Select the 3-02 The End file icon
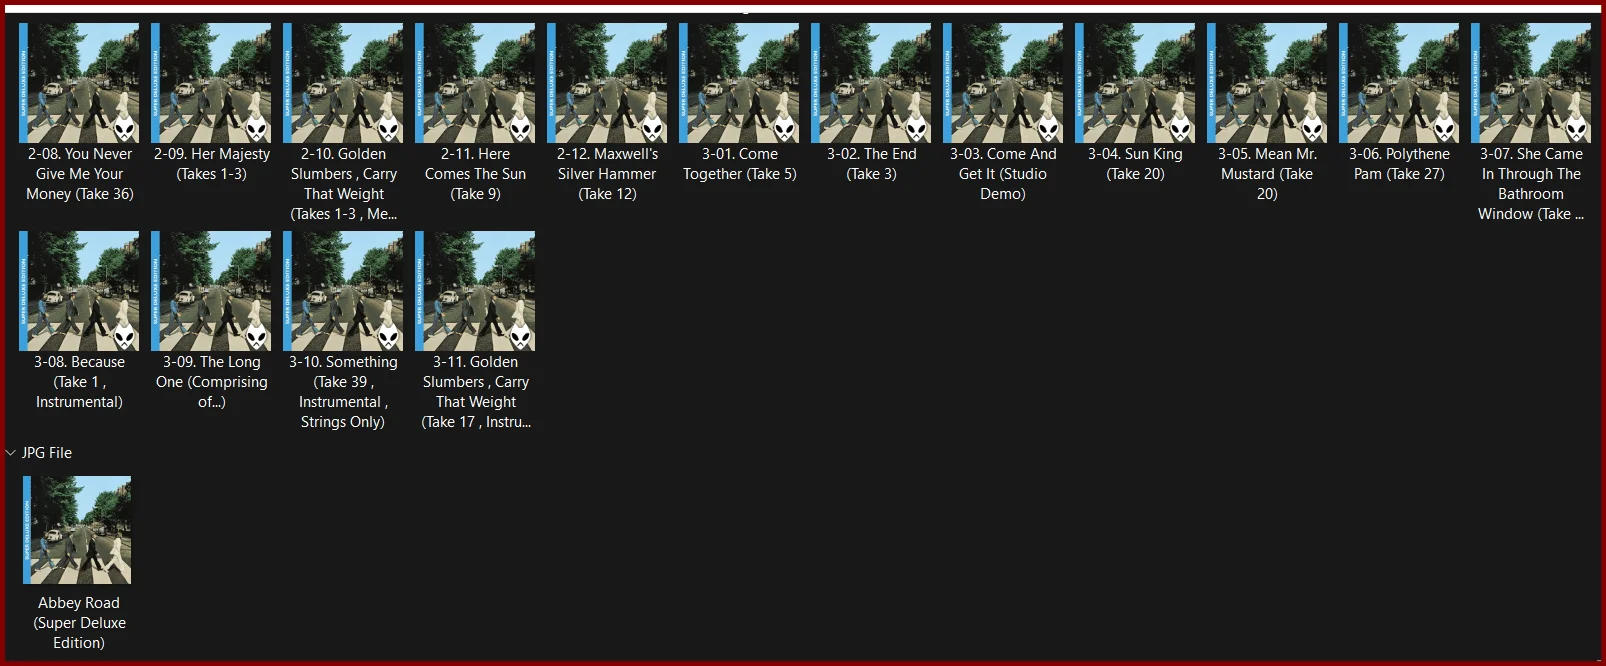The image size is (1606, 666). point(871,83)
